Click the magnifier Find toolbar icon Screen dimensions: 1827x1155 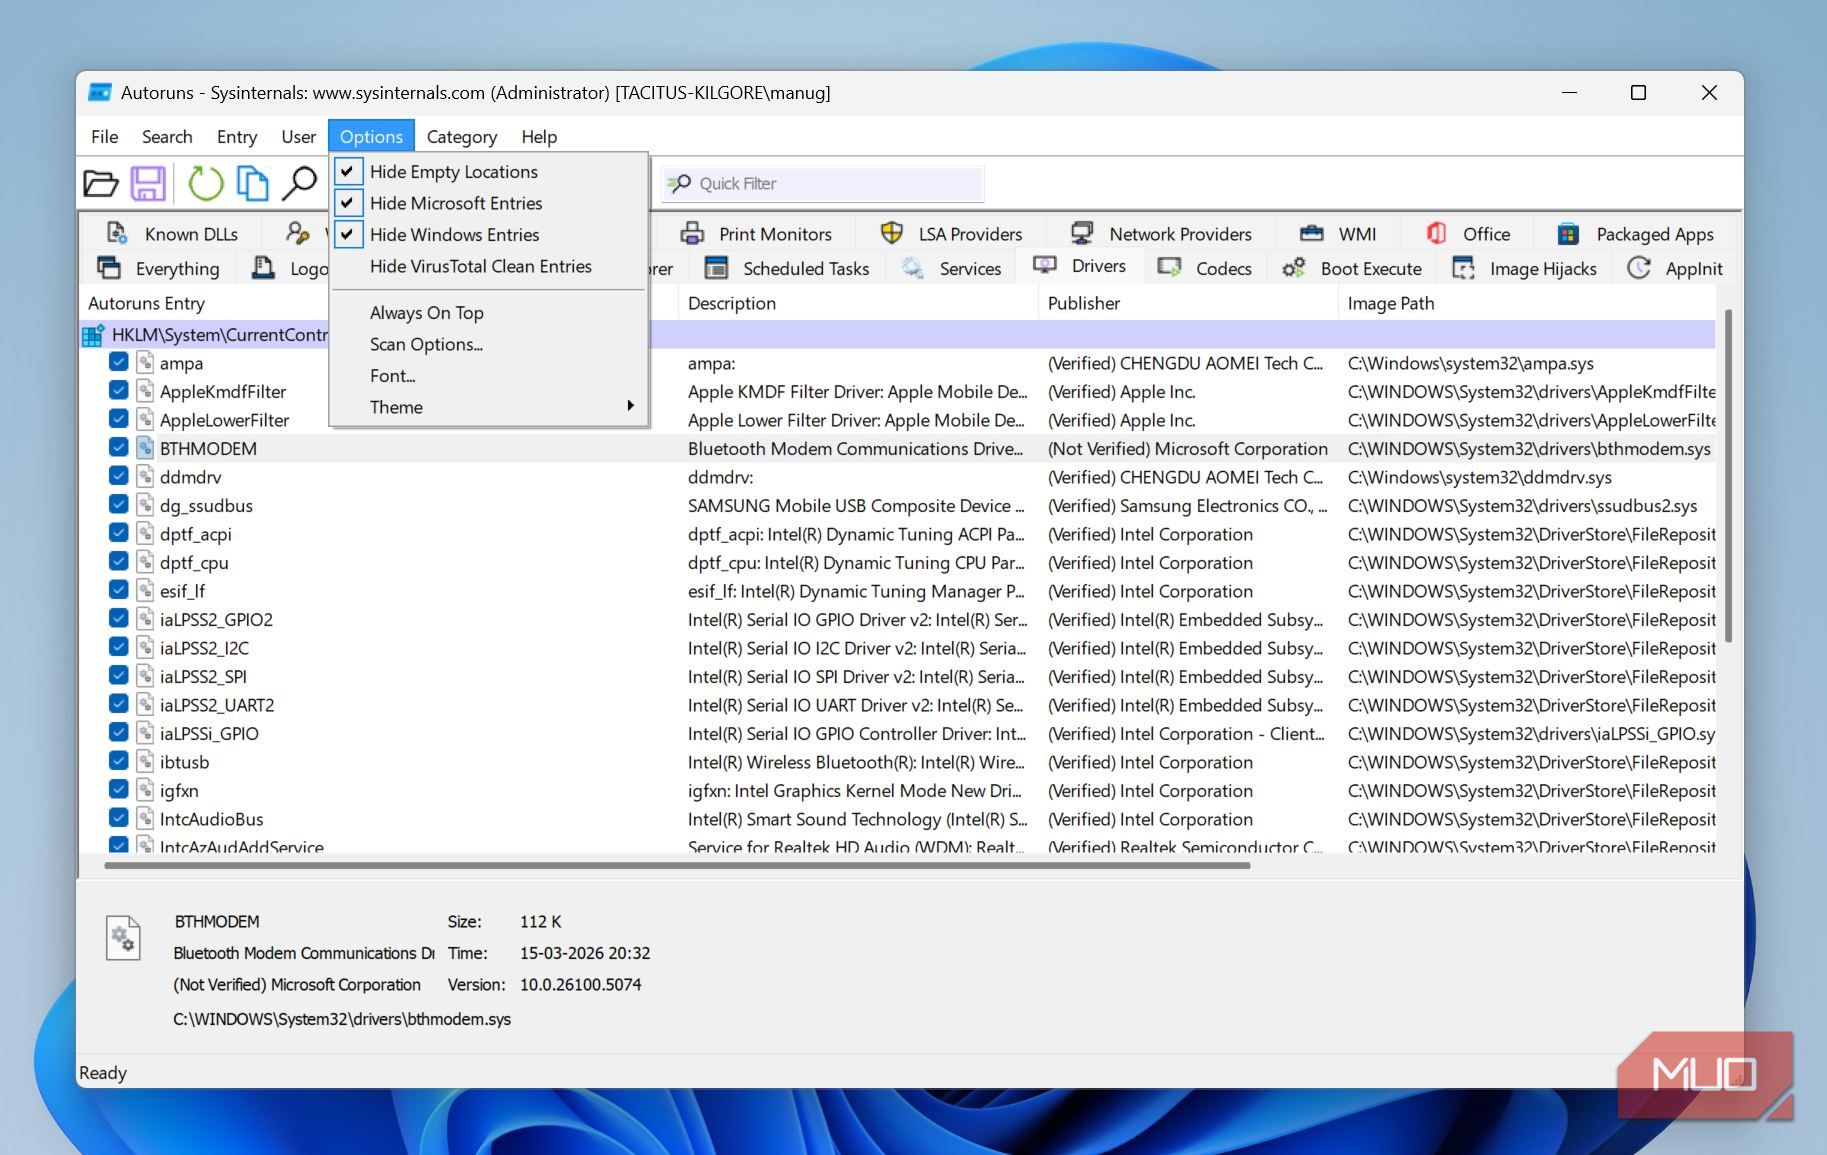click(x=299, y=183)
